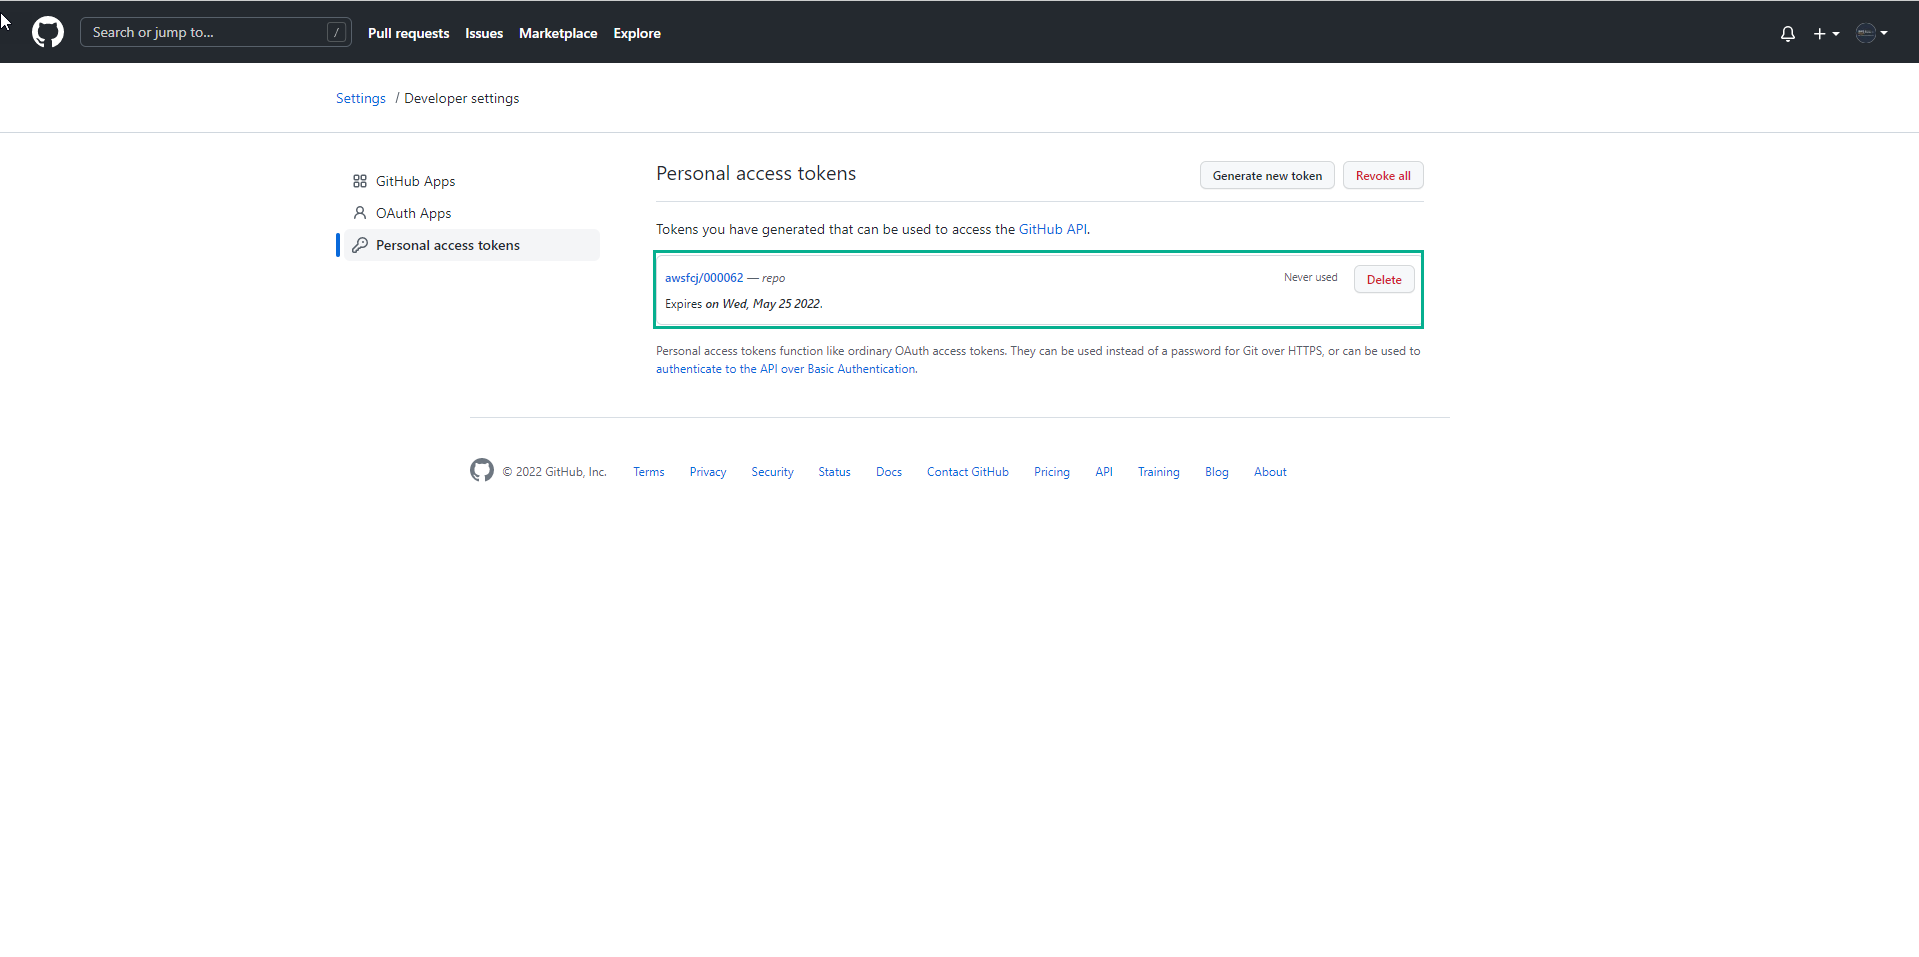Open Pull requests in top navigation

coord(408,33)
